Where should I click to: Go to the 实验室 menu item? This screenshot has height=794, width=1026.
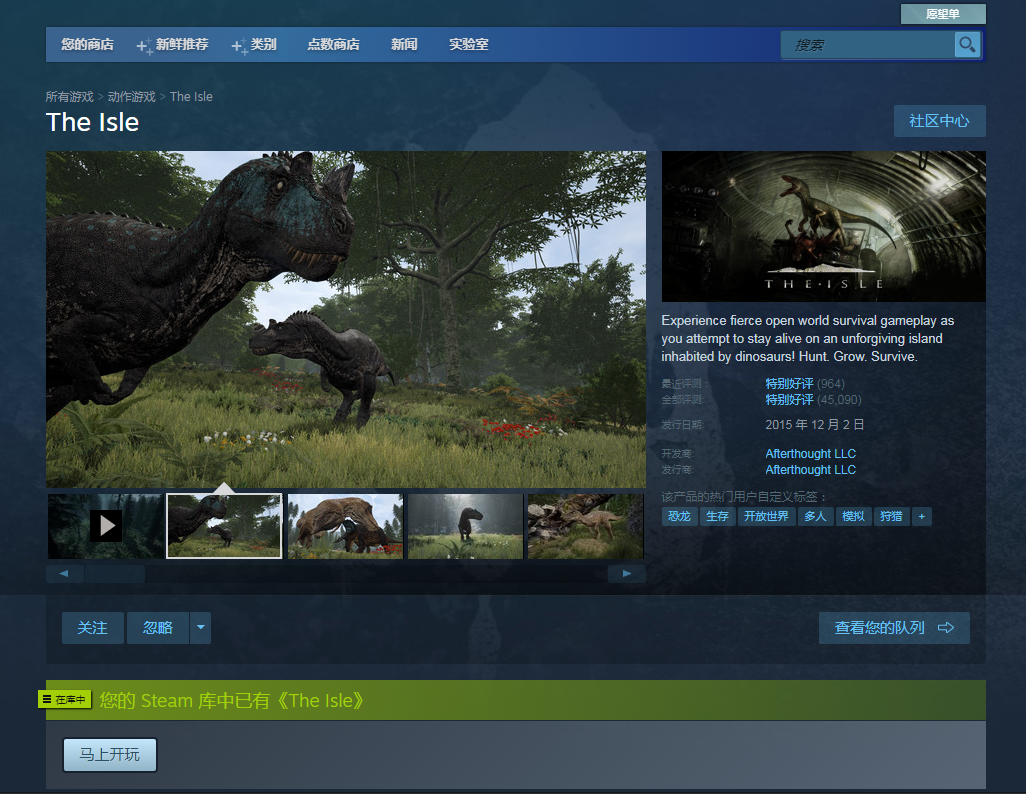[x=468, y=45]
